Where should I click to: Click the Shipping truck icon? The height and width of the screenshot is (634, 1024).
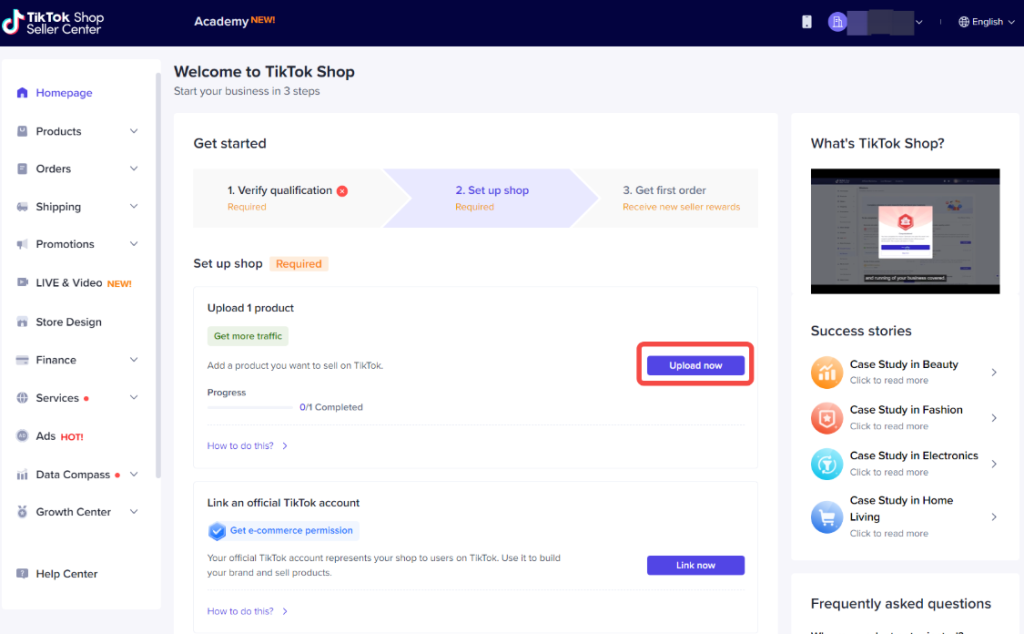(x=22, y=207)
